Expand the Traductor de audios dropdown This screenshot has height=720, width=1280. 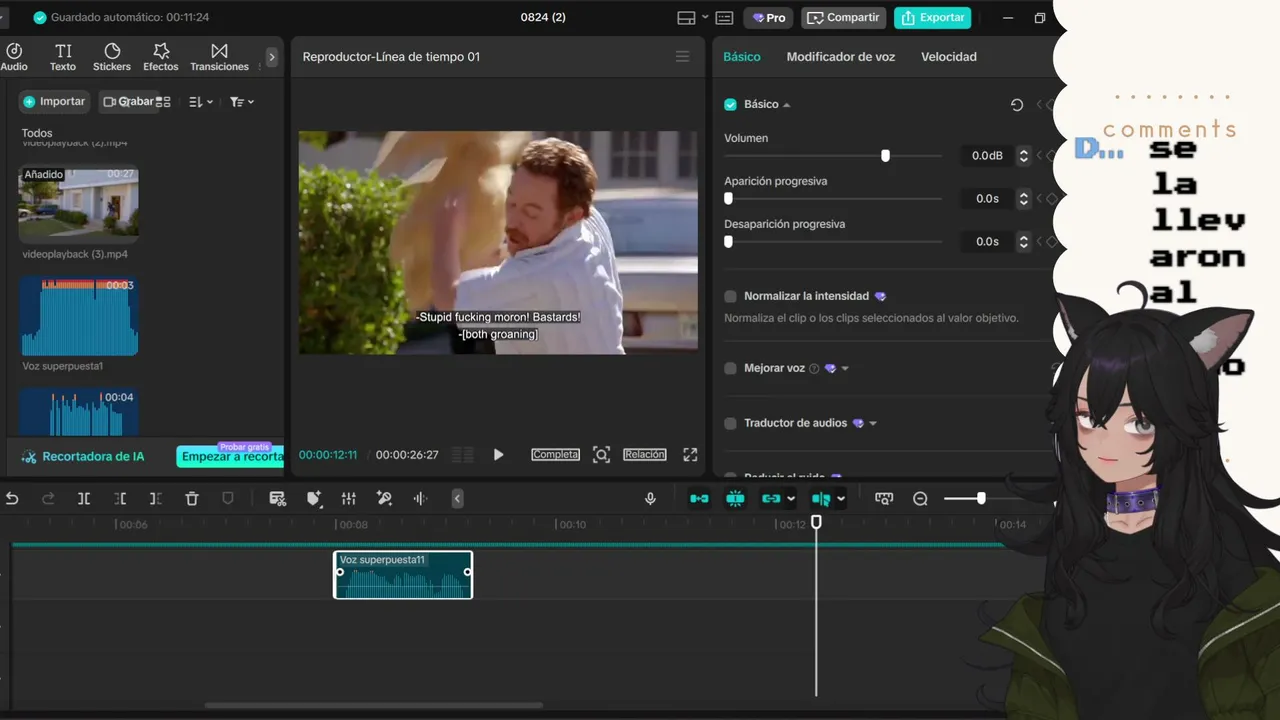pyautogui.click(x=873, y=424)
